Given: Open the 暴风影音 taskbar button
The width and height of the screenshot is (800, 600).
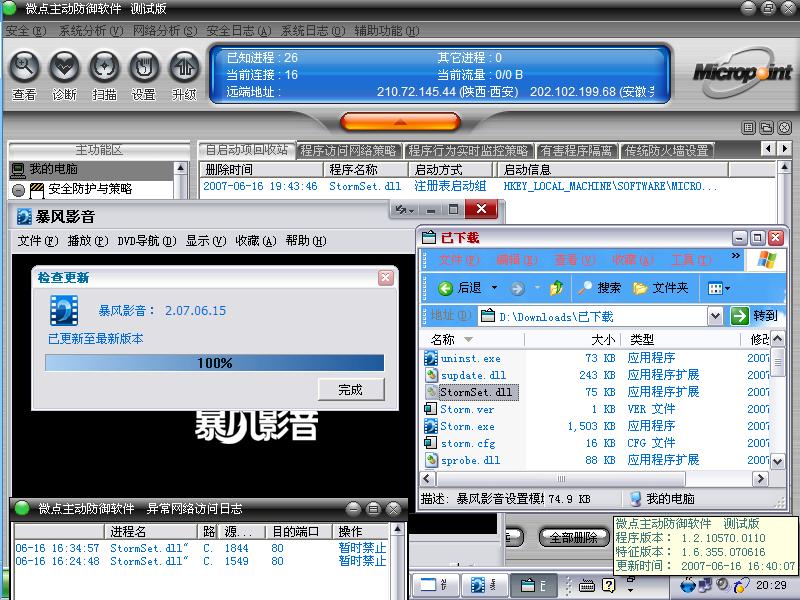Looking at the screenshot, I should (x=483, y=586).
